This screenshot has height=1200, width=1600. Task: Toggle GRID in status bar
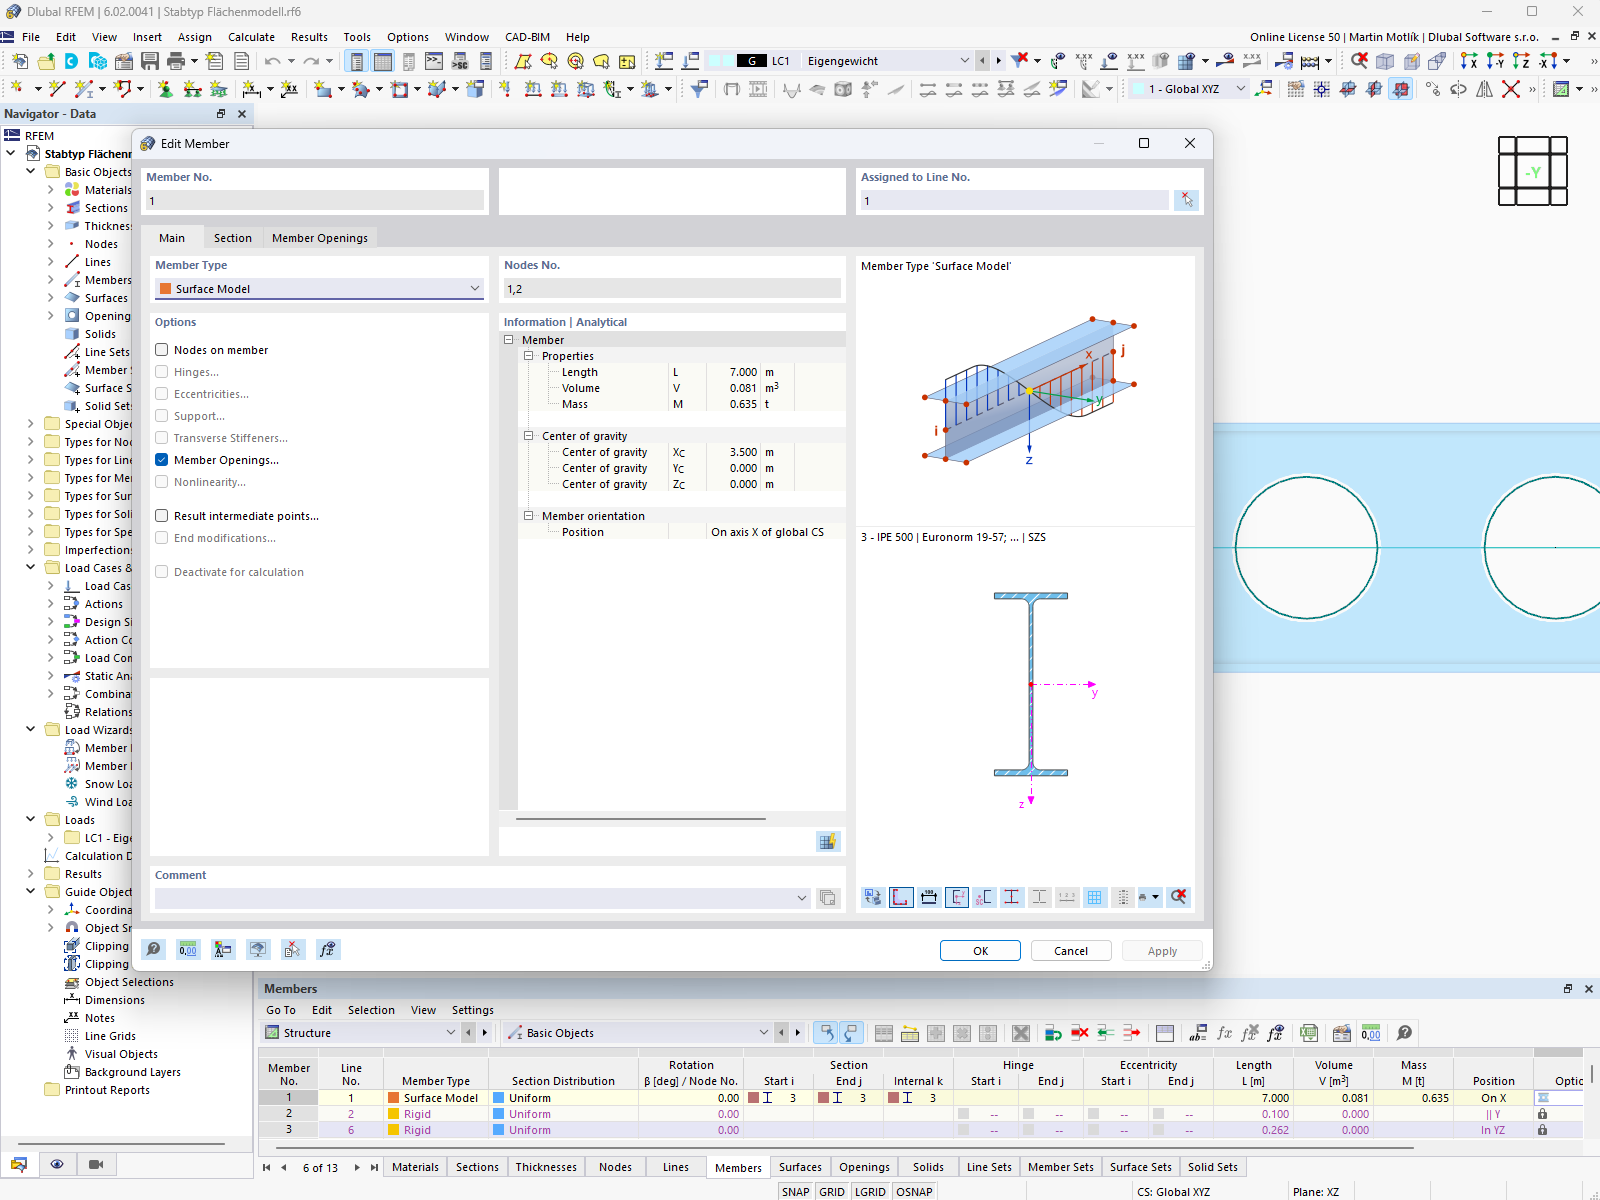coord(832,1192)
